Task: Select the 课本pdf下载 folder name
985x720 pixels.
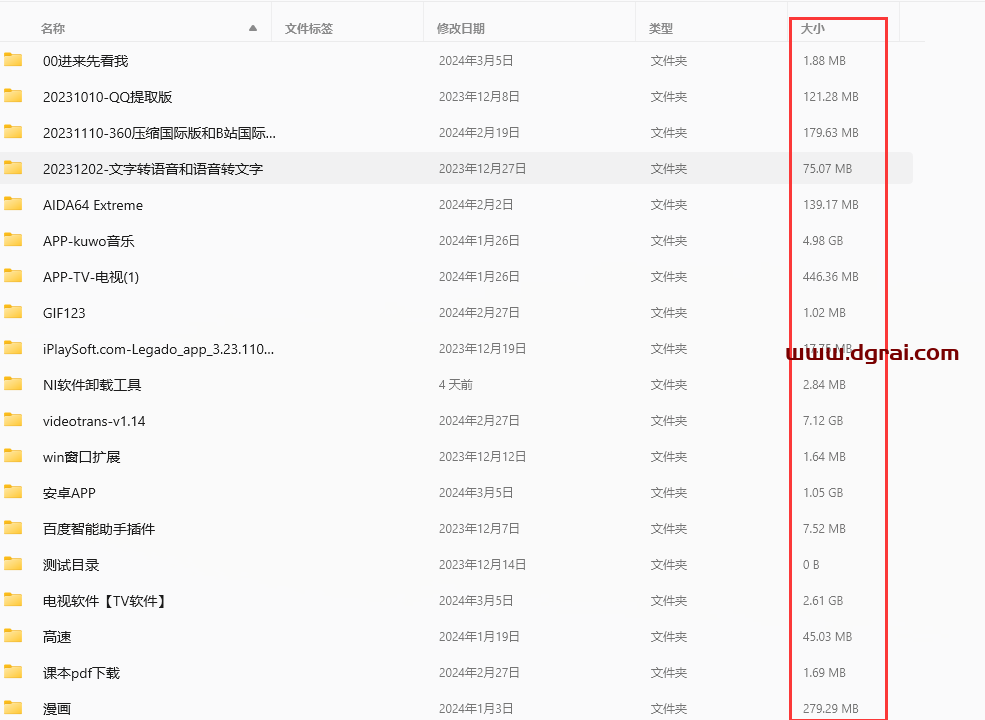Action: [x=81, y=673]
